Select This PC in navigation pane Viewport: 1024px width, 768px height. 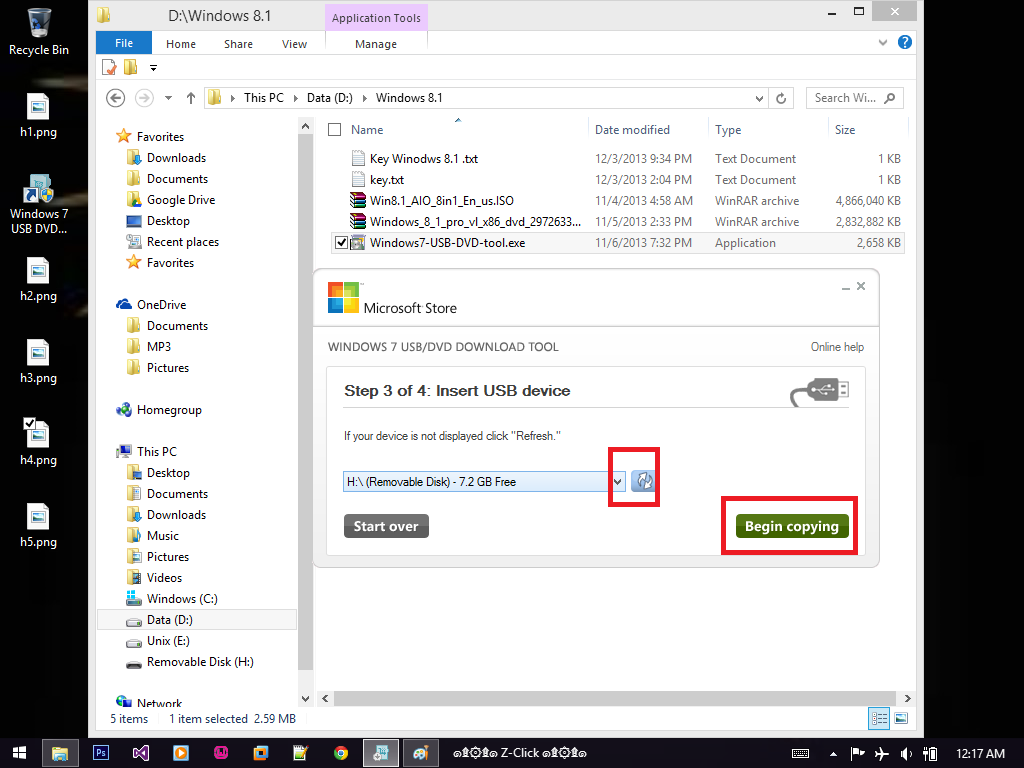coord(157,452)
